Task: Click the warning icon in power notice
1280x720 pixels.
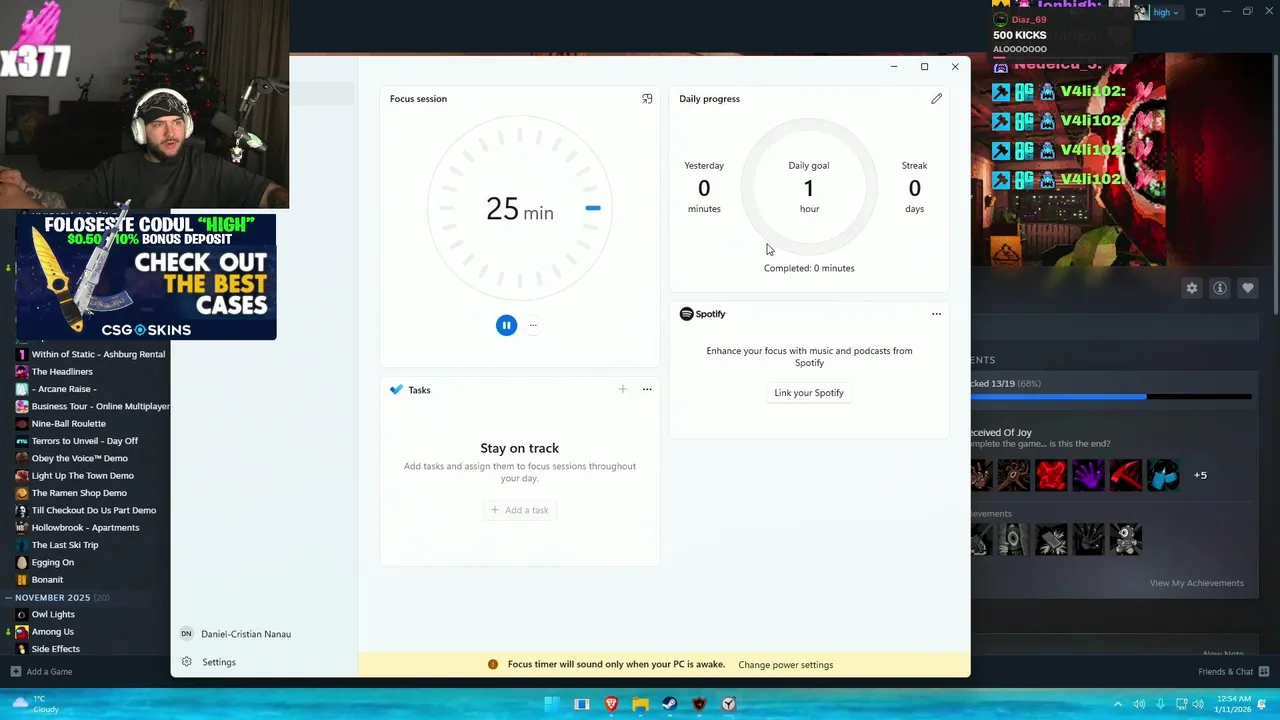Action: (493, 665)
